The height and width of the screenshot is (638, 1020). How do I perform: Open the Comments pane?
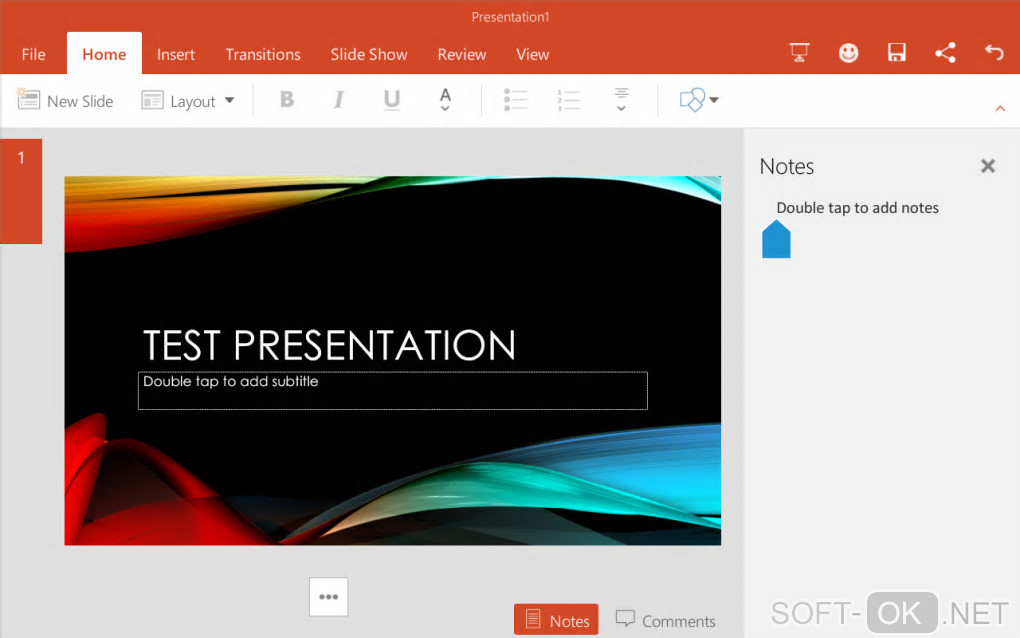[x=665, y=620]
